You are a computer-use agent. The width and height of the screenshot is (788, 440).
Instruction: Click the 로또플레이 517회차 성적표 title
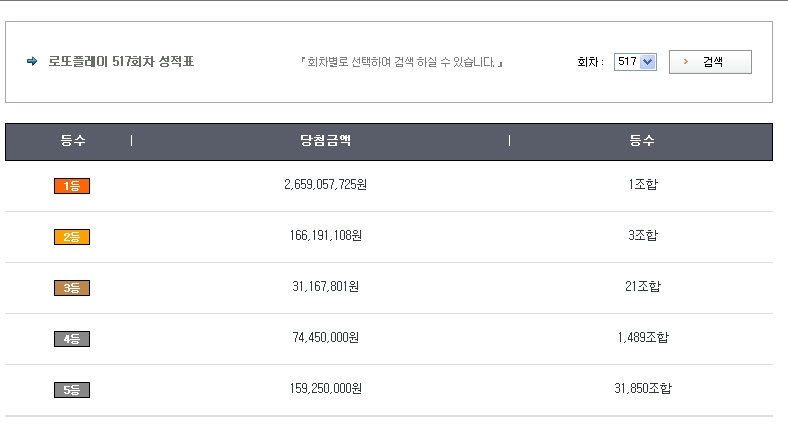121,62
